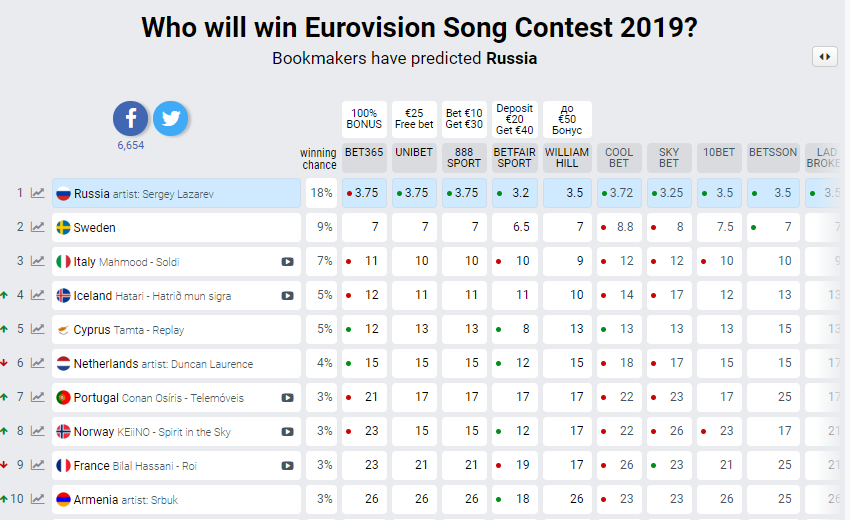Open the trend chart icon for Russia
850x520 pixels.
point(38,194)
